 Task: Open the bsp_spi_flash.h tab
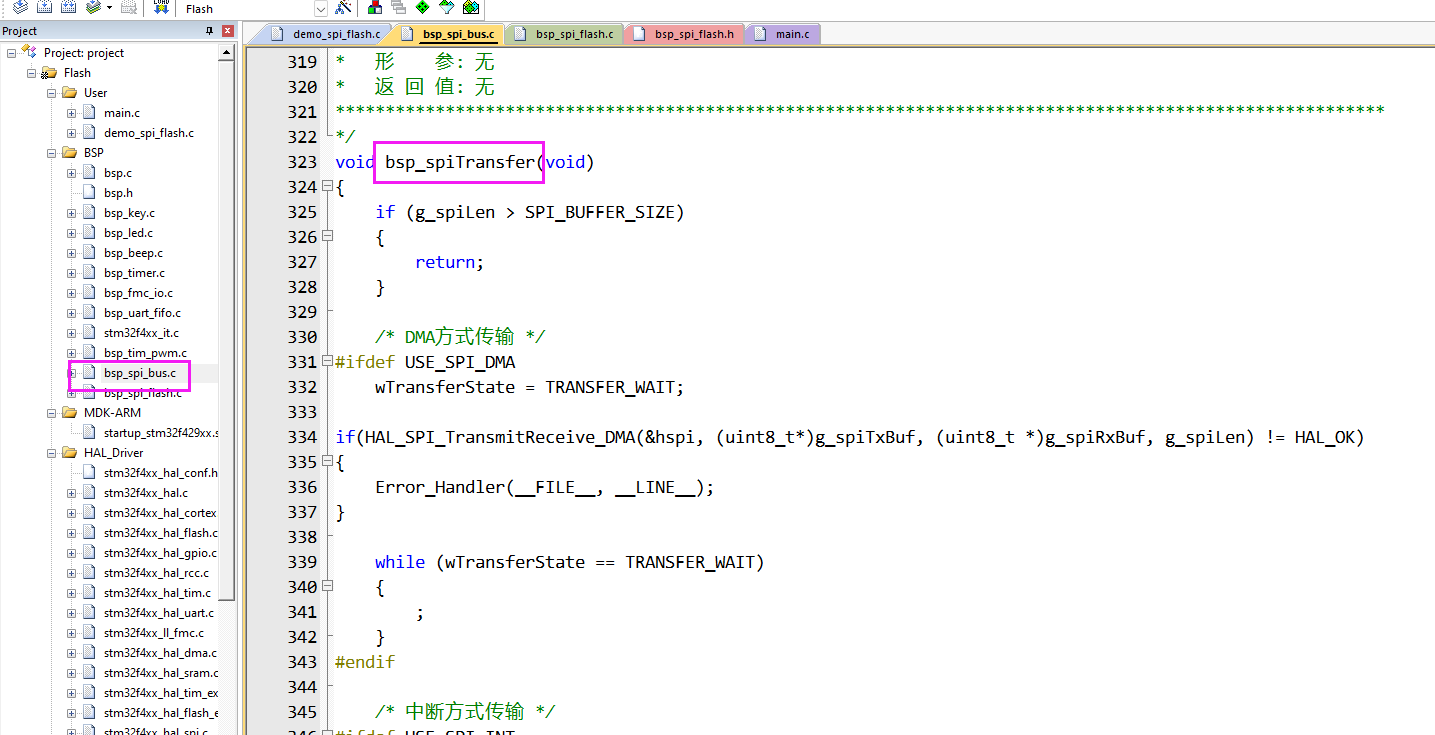click(x=684, y=34)
